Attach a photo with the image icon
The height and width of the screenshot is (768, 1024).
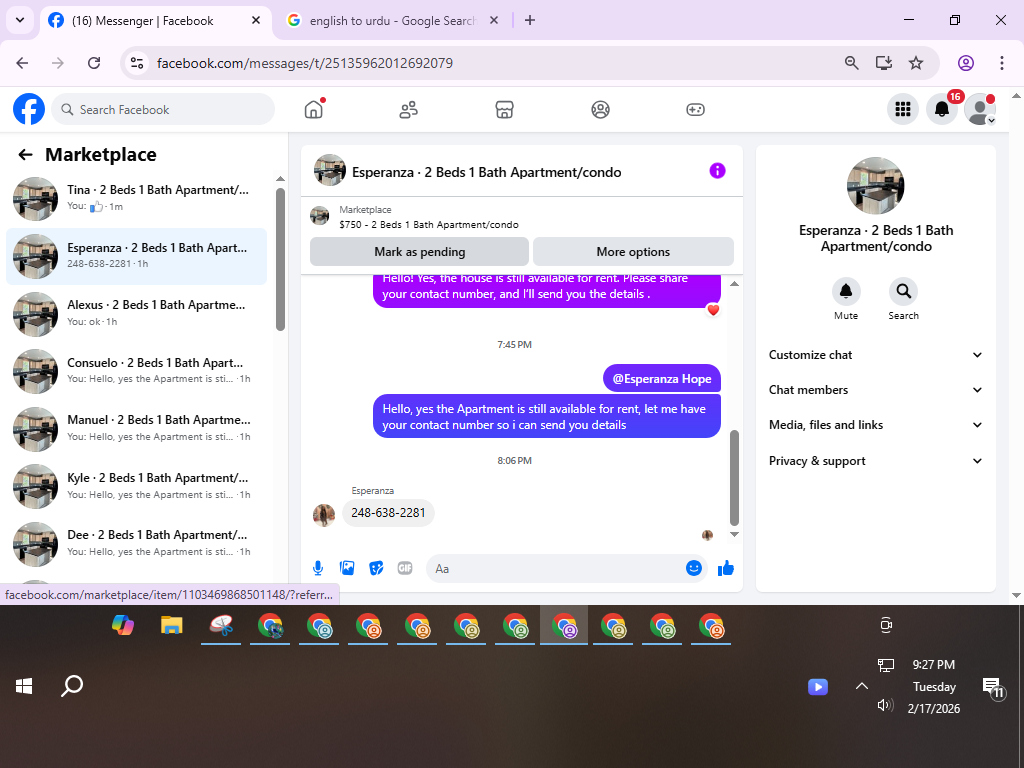pyautogui.click(x=347, y=568)
